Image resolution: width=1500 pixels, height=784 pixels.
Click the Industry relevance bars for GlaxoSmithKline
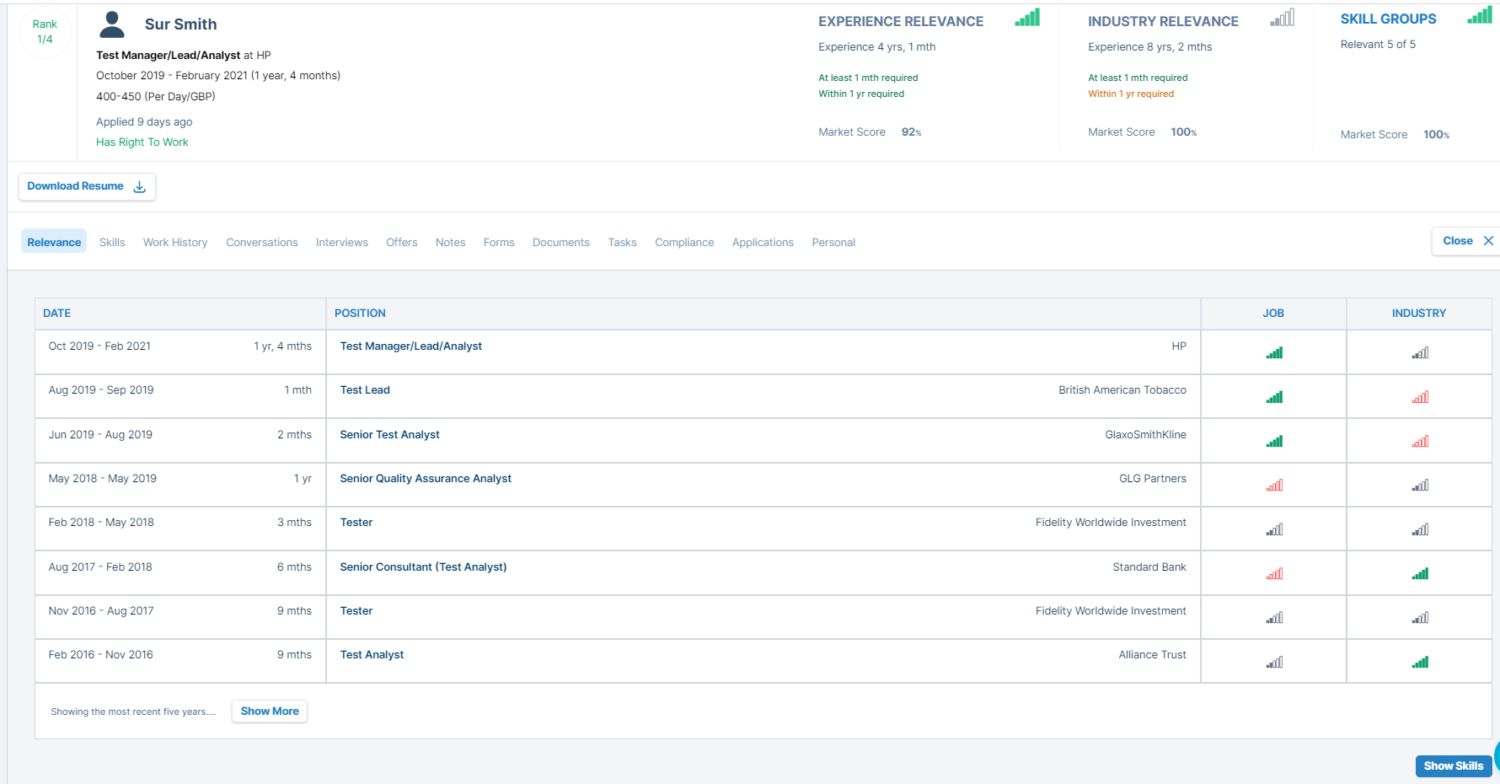pos(1420,441)
